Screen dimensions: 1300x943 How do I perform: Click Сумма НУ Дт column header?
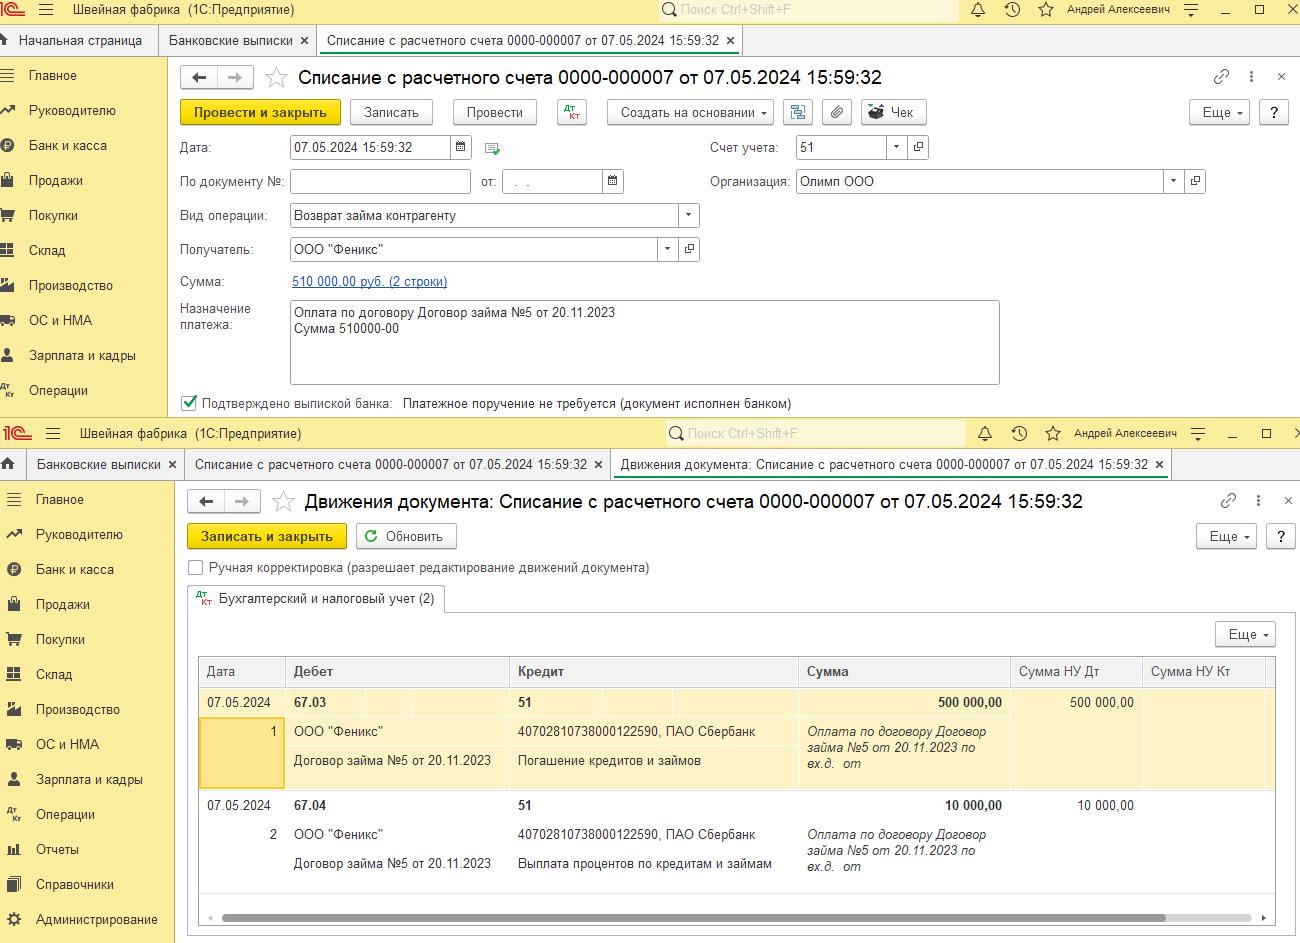coord(1076,671)
